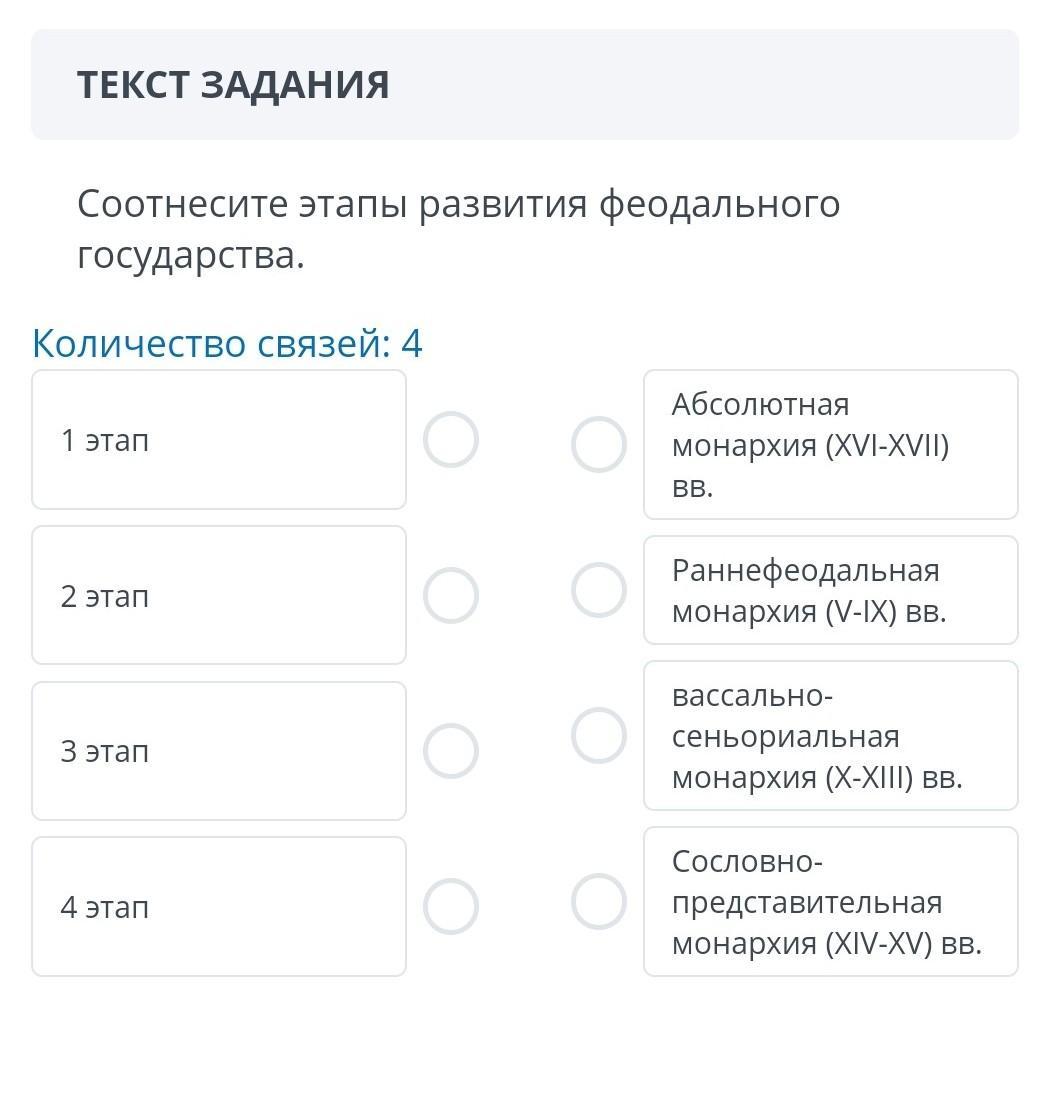Viewport: 1064px width, 1112px height.
Task: Click the '2 этап' box
Action: tap(219, 596)
